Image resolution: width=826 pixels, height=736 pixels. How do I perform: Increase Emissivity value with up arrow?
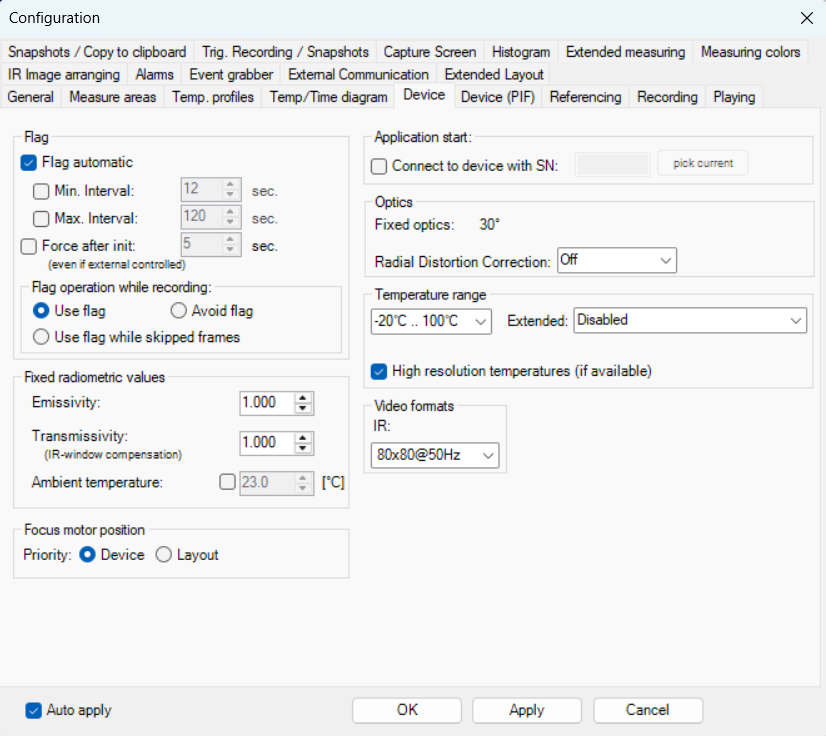pyautogui.click(x=303, y=398)
